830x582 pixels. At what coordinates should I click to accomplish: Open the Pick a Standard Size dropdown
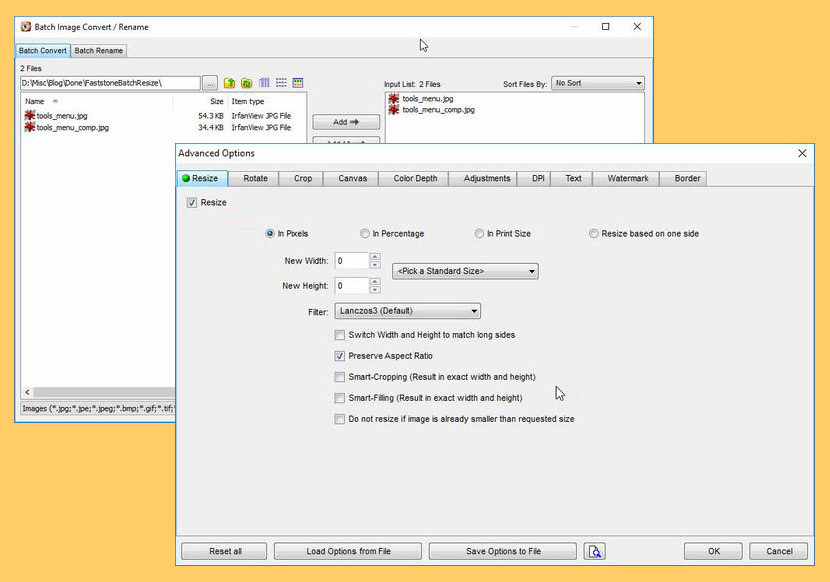pyautogui.click(x=465, y=271)
